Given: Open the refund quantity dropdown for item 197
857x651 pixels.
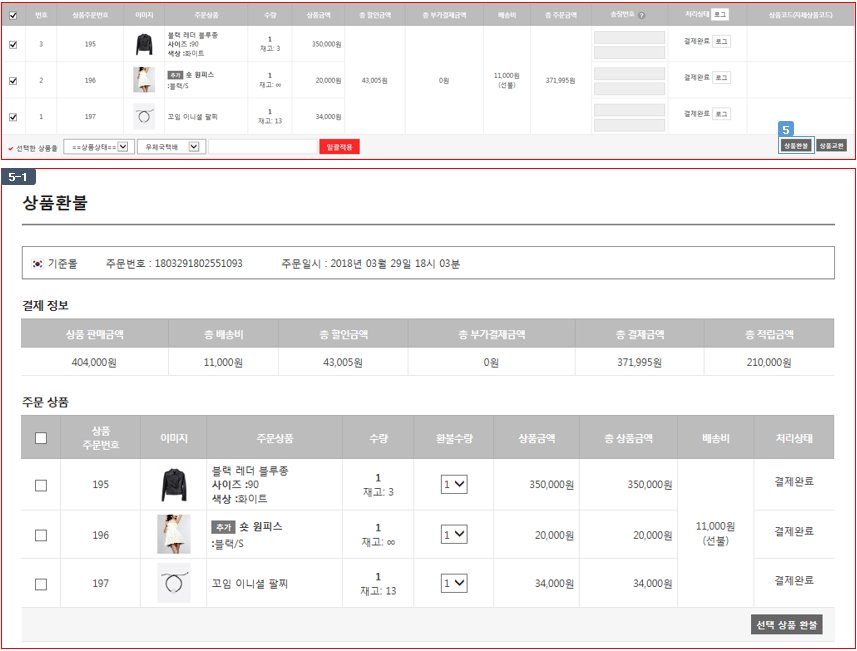Looking at the screenshot, I should click(454, 583).
